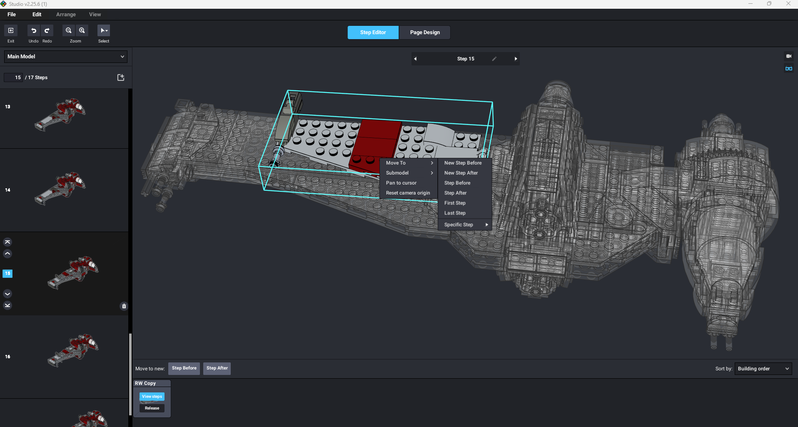The height and width of the screenshot is (427, 798).
Task: Activate the Select tool in the toolbar
Action: [104, 31]
